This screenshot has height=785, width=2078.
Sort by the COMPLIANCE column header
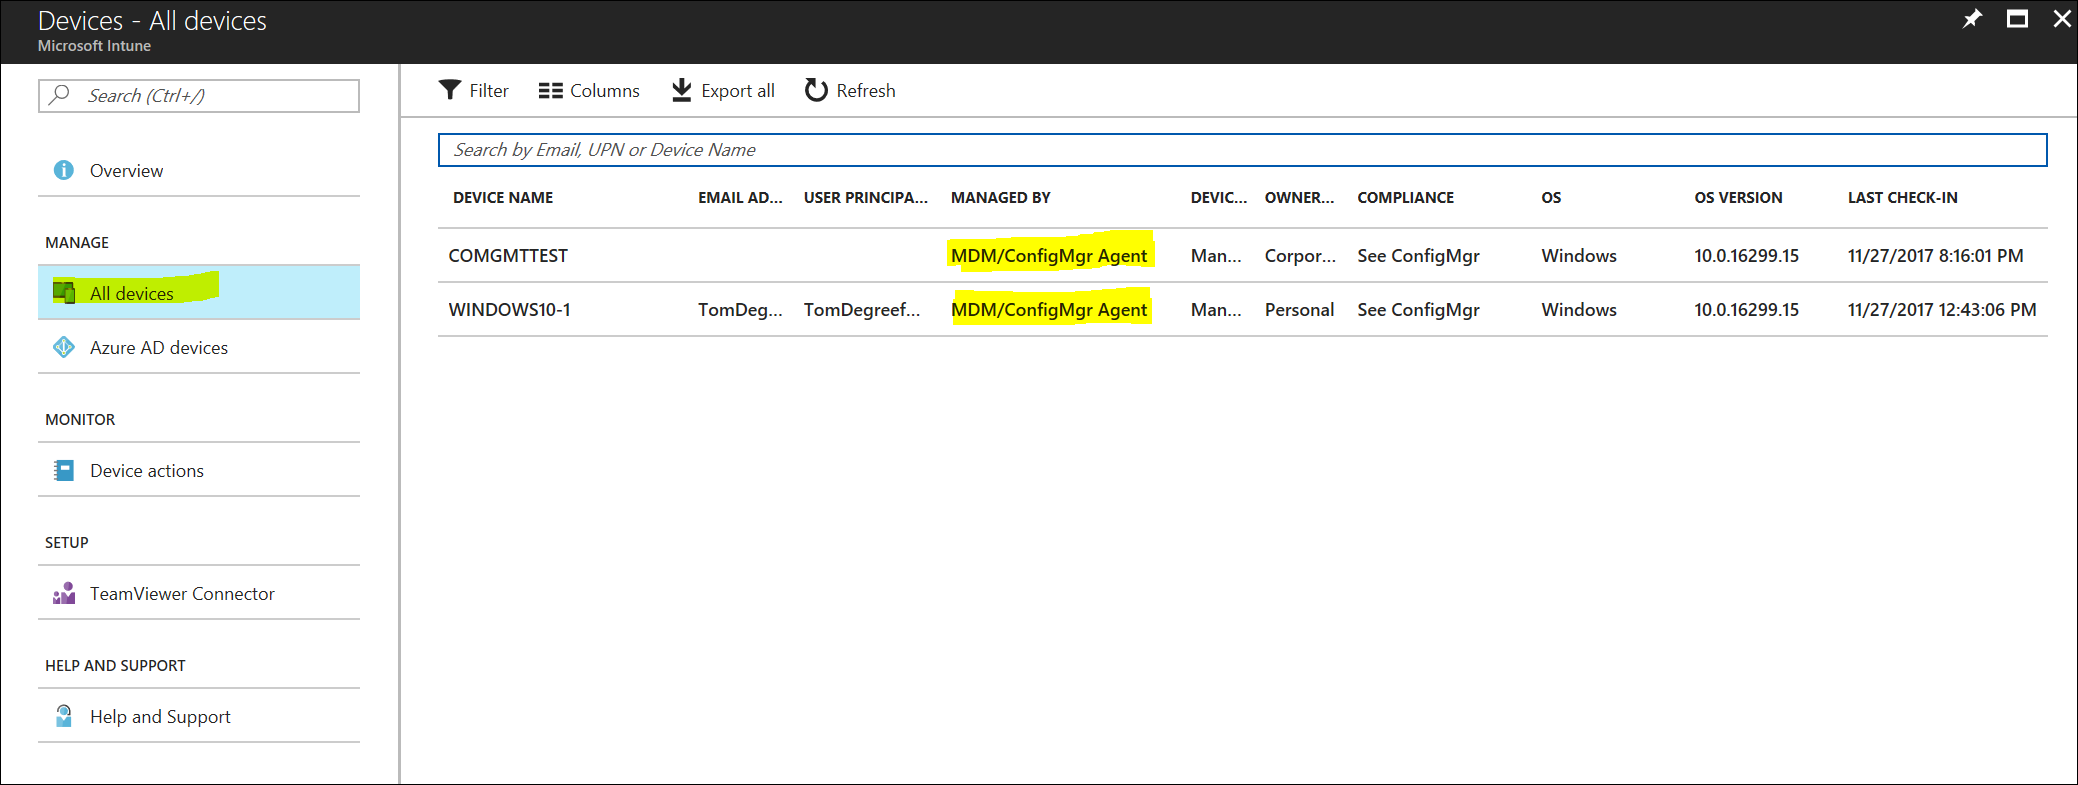(x=1406, y=198)
